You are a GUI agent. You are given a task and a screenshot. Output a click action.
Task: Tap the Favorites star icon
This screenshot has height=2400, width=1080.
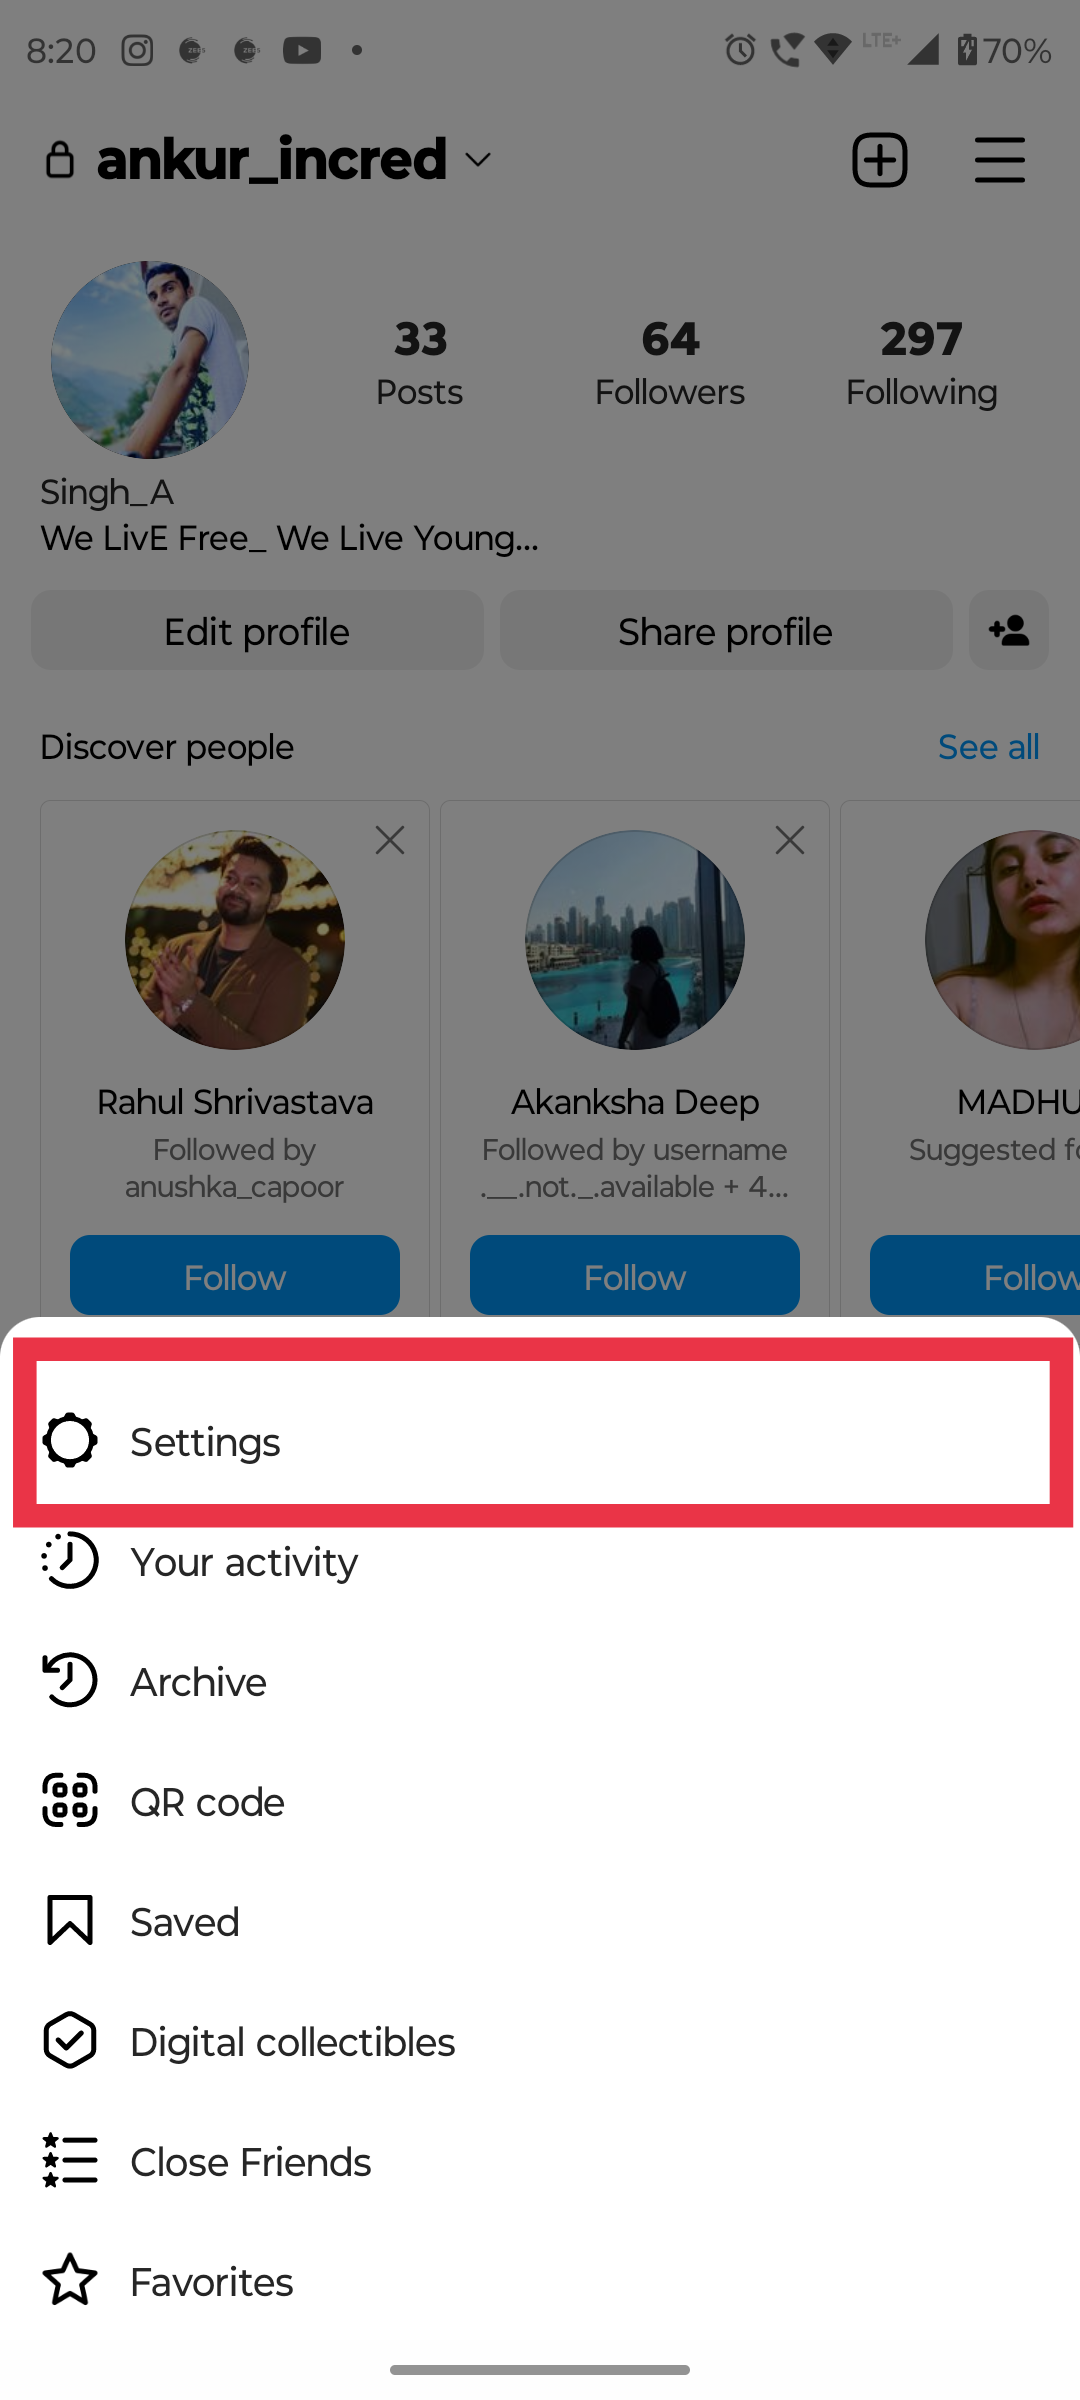(70, 2280)
